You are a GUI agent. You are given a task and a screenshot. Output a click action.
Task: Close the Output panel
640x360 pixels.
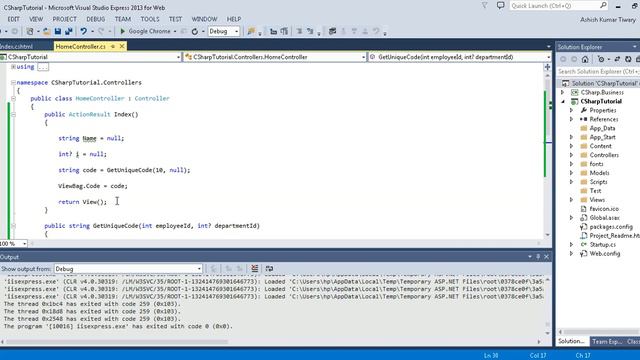(547, 257)
